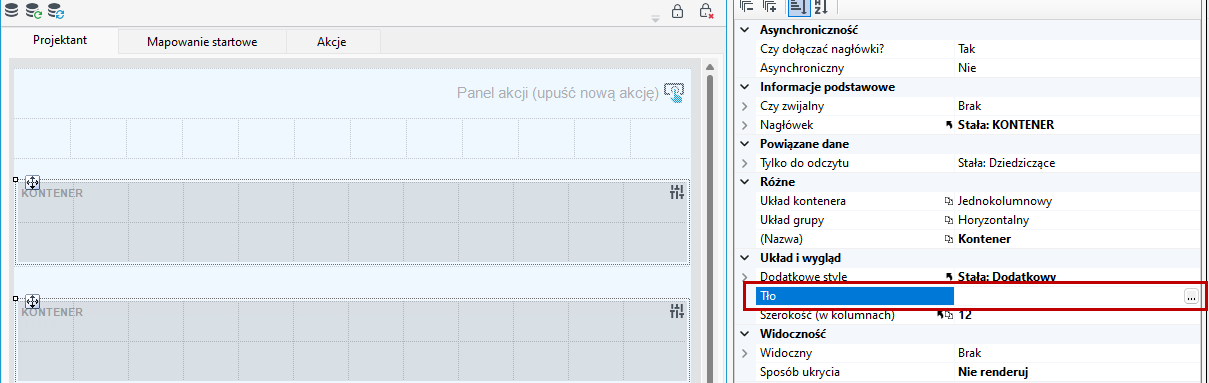
Task: Click the Asynchroniczny value Nie
Action: pos(966,68)
